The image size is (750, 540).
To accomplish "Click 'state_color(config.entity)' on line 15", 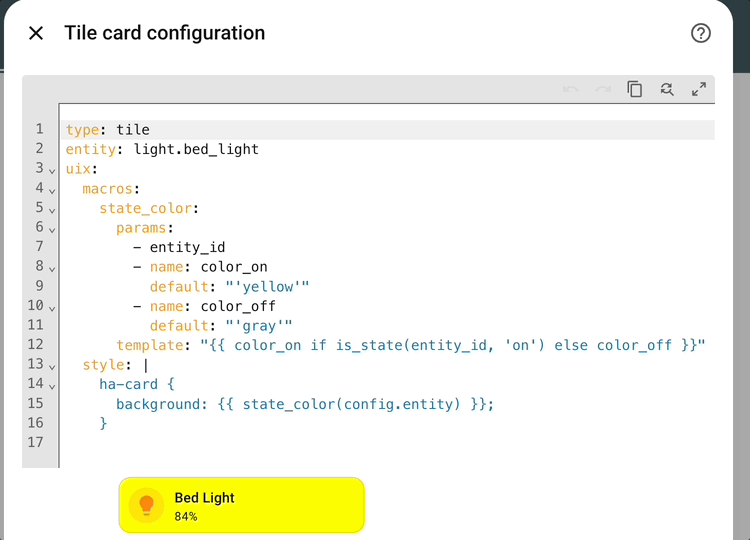I will (352, 404).
